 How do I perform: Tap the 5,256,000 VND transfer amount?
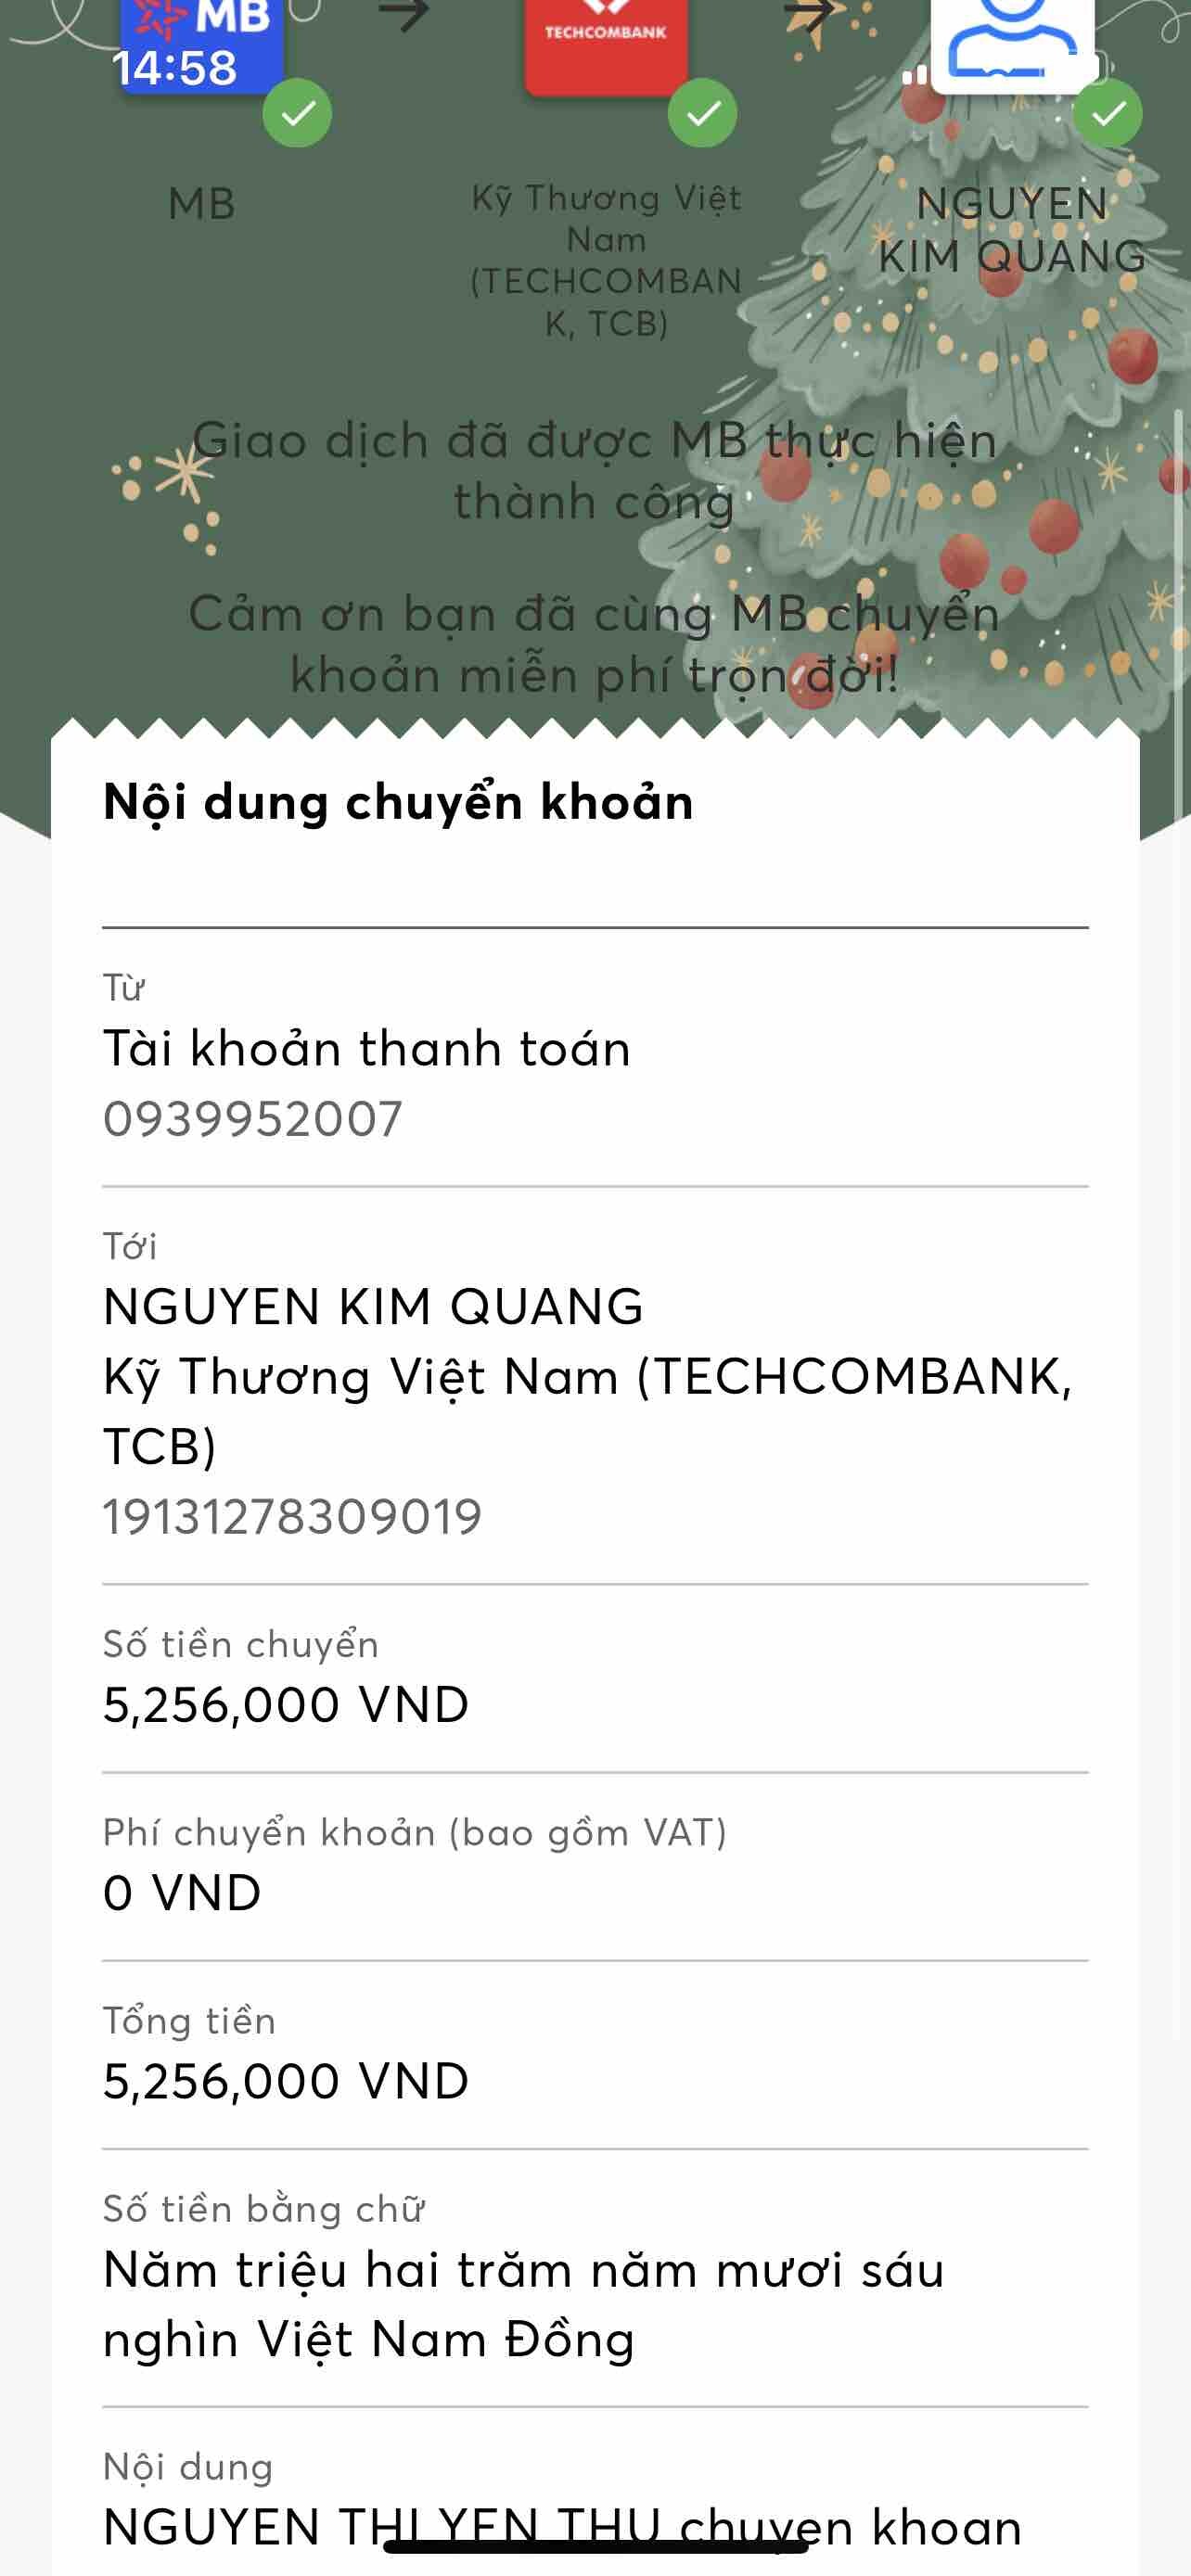[x=286, y=1705]
